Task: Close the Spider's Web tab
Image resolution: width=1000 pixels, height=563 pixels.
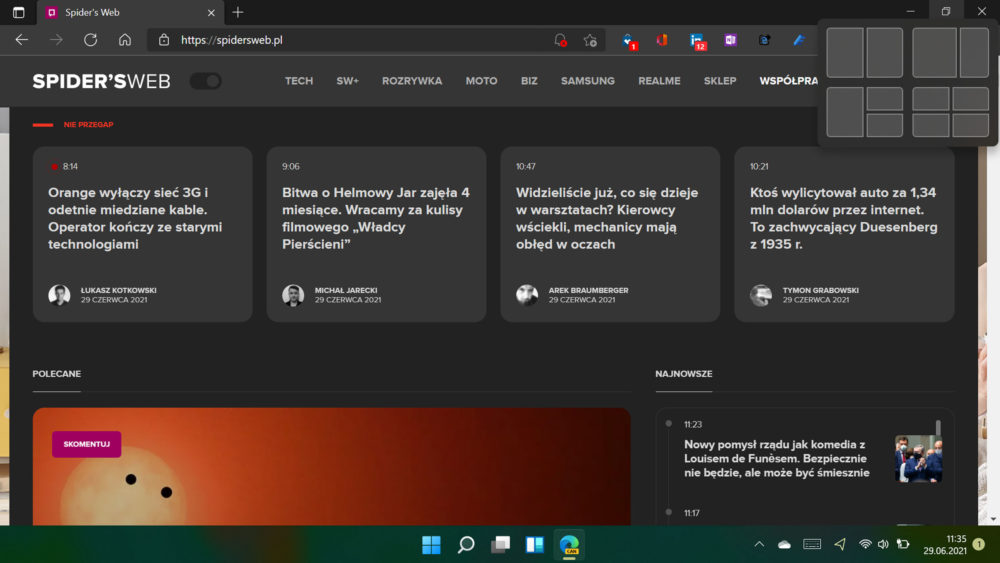Action: (x=211, y=12)
